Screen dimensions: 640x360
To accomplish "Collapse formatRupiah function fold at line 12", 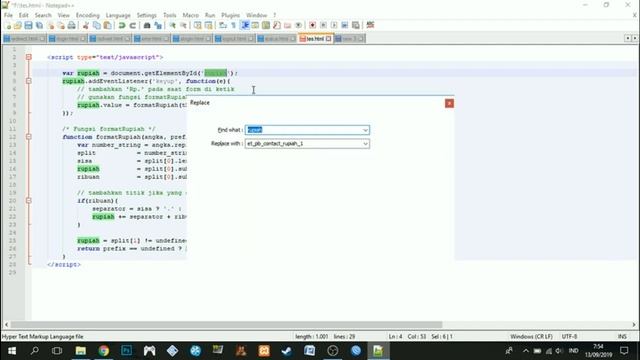I will coord(29,137).
